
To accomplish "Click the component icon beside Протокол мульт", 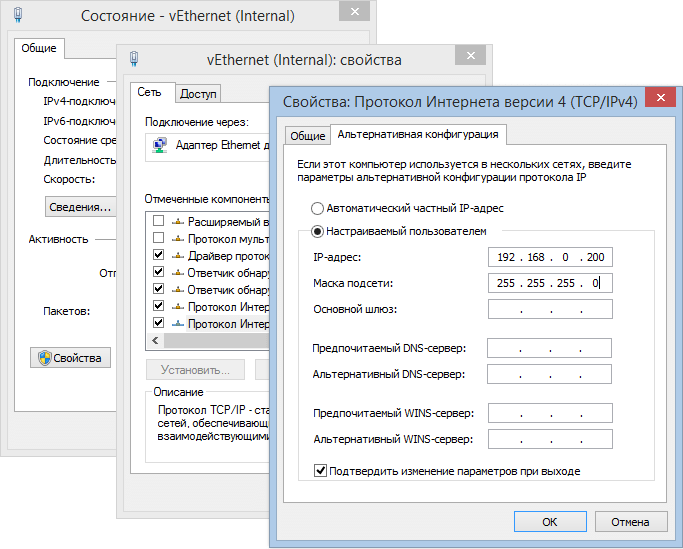I will click(x=178, y=239).
